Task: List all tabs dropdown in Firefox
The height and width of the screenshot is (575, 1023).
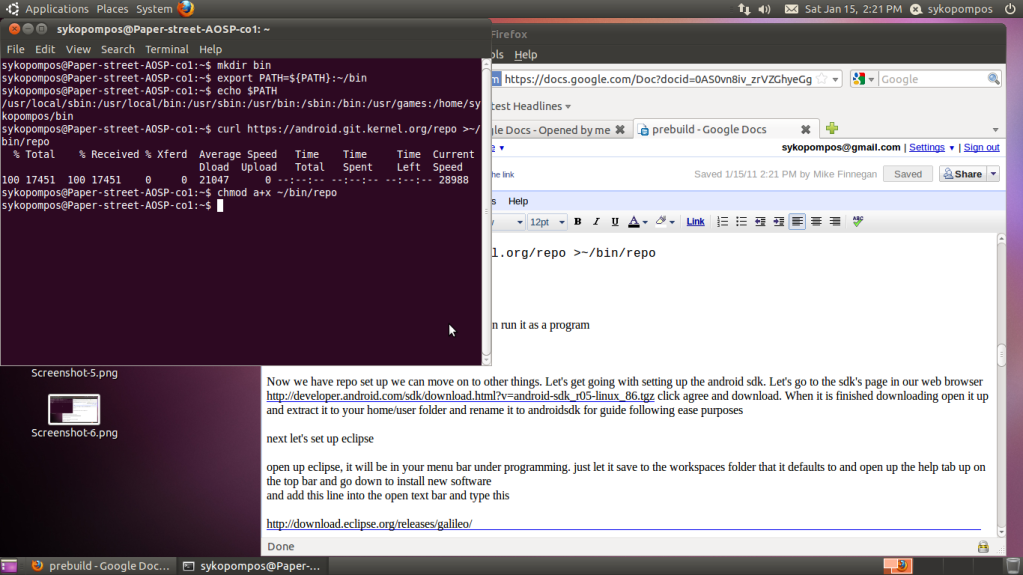Action: 996,130
